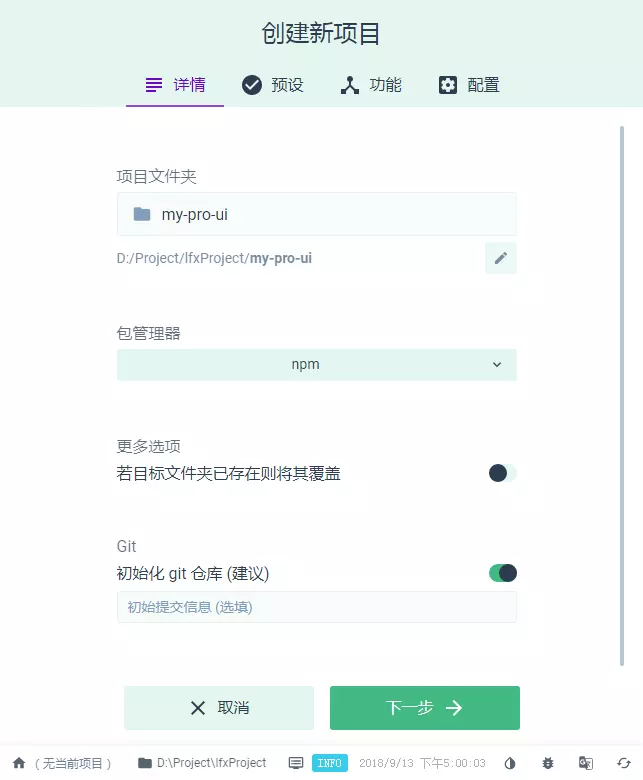Screen dimensions: 643x780
Task: Click the refresh icon in status bar
Action: point(624,763)
